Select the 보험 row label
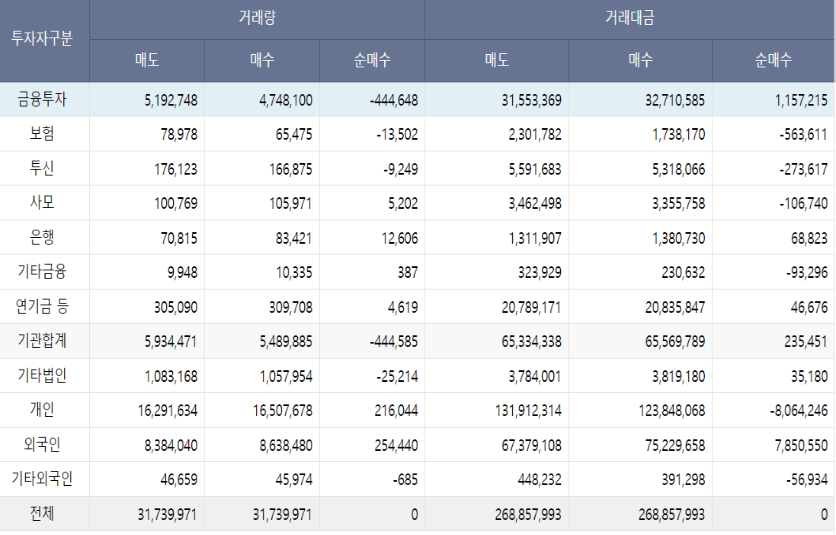This screenshot has height=535, width=836. tap(43, 134)
